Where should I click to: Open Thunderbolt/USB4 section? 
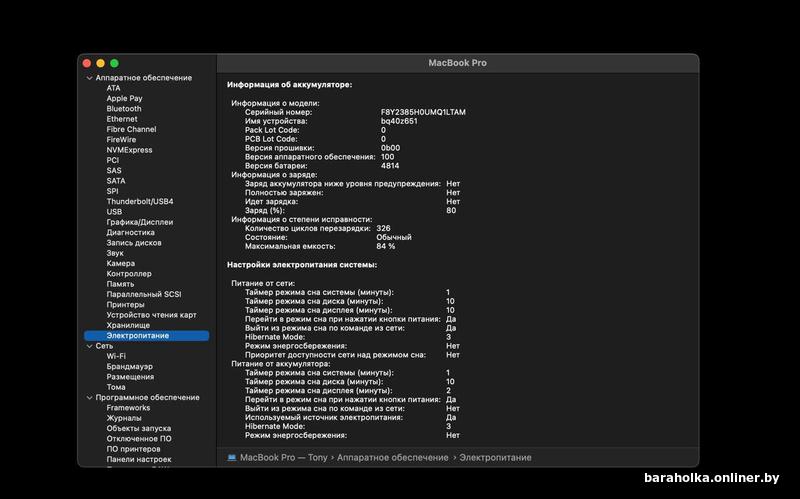coord(140,202)
